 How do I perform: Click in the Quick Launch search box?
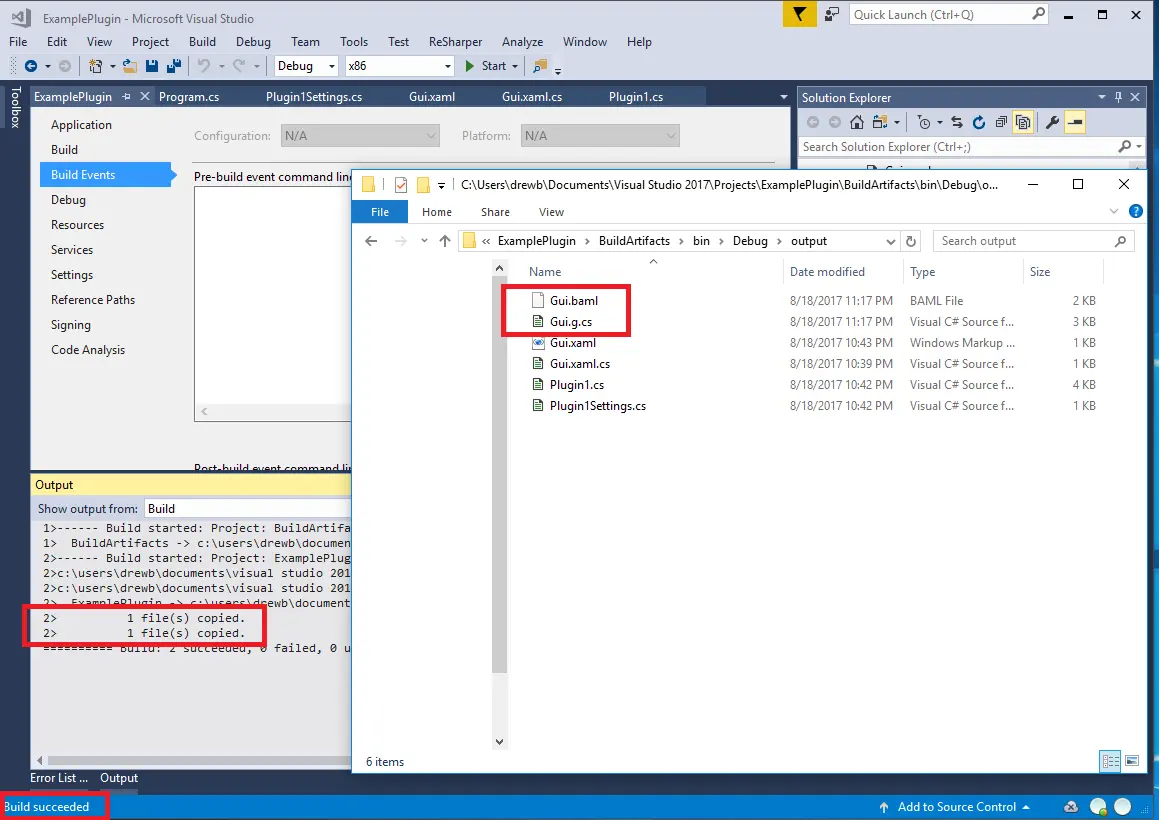[949, 14]
